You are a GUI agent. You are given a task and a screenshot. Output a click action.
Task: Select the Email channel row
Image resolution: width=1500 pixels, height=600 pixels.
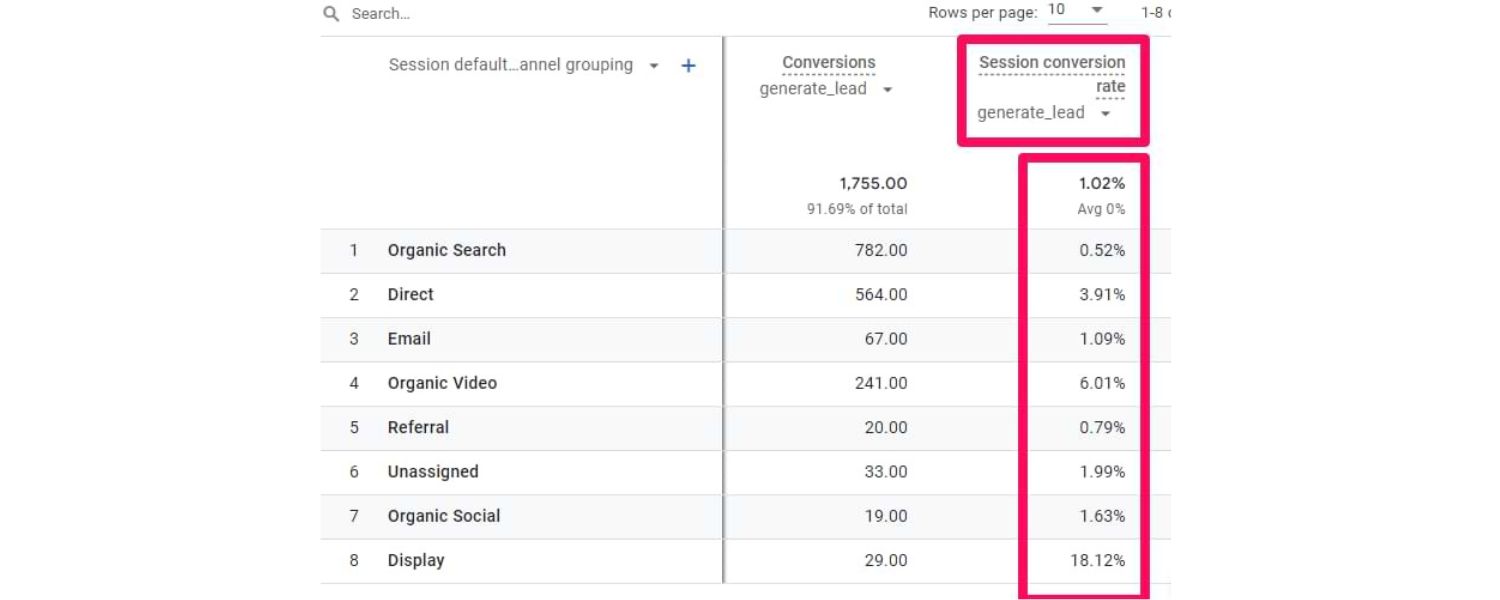pyautogui.click(x=408, y=338)
